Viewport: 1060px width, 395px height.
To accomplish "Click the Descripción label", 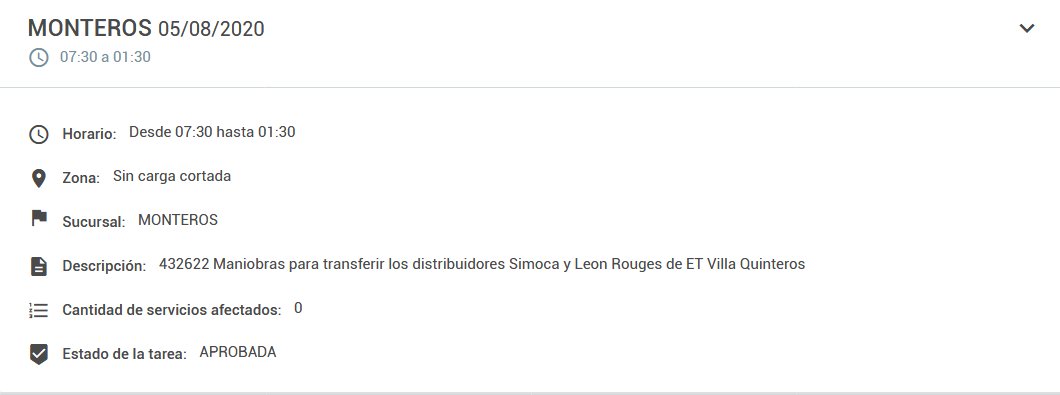I will 104,266.
